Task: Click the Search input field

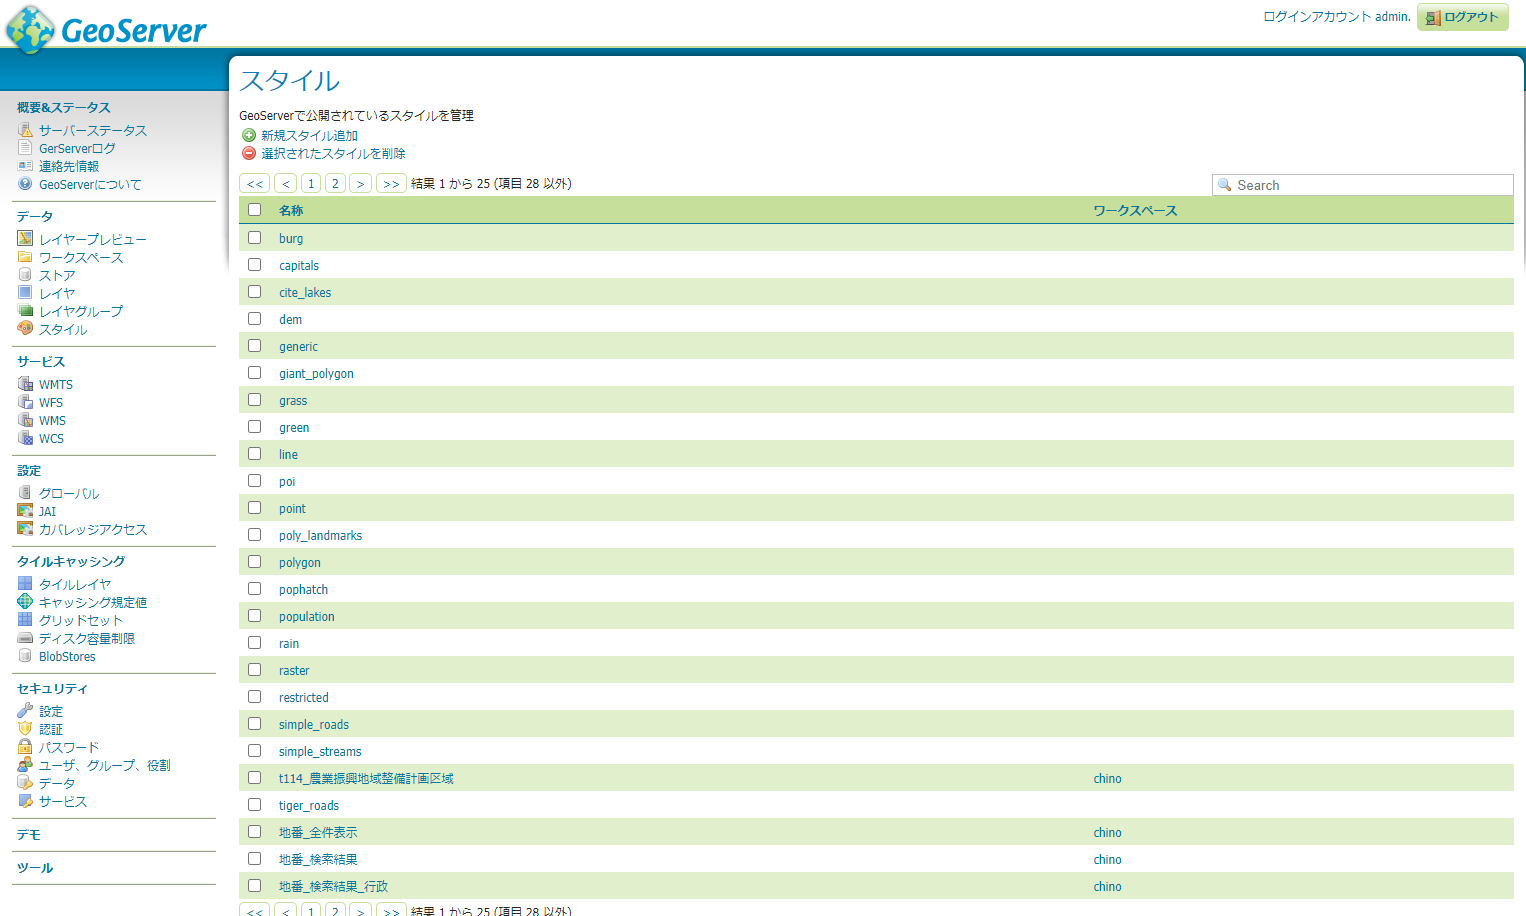Action: click(x=1370, y=185)
